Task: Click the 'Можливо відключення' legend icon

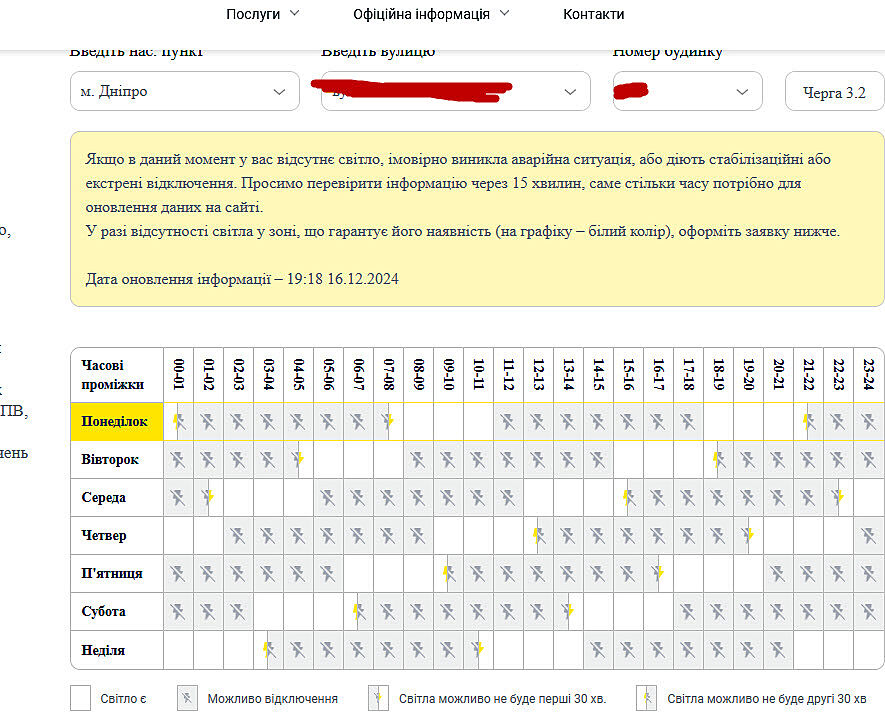Action: [x=187, y=698]
